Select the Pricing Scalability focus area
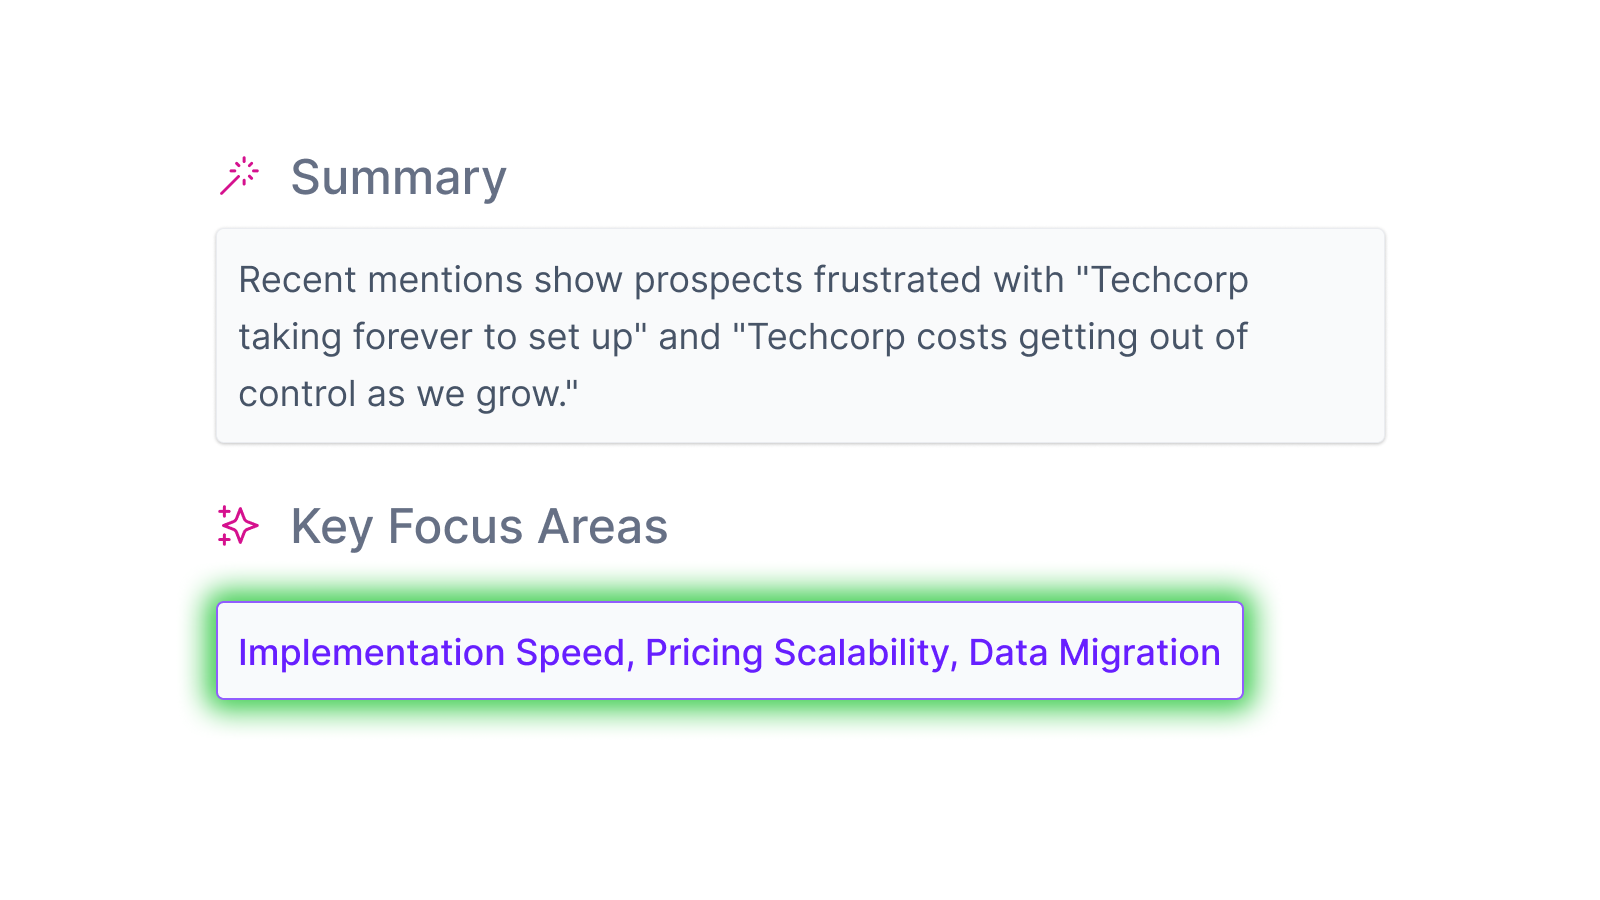The height and width of the screenshot is (900, 1600). coord(802,651)
